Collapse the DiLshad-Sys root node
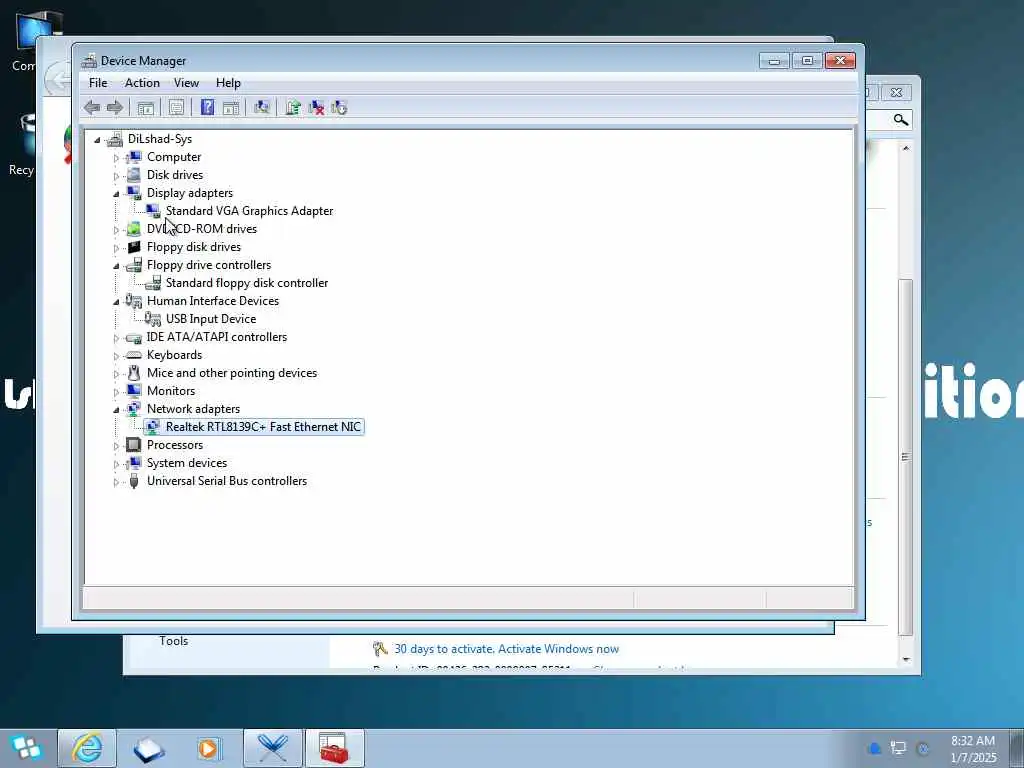The width and height of the screenshot is (1024, 768). pyautogui.click(x=97, y=139)
